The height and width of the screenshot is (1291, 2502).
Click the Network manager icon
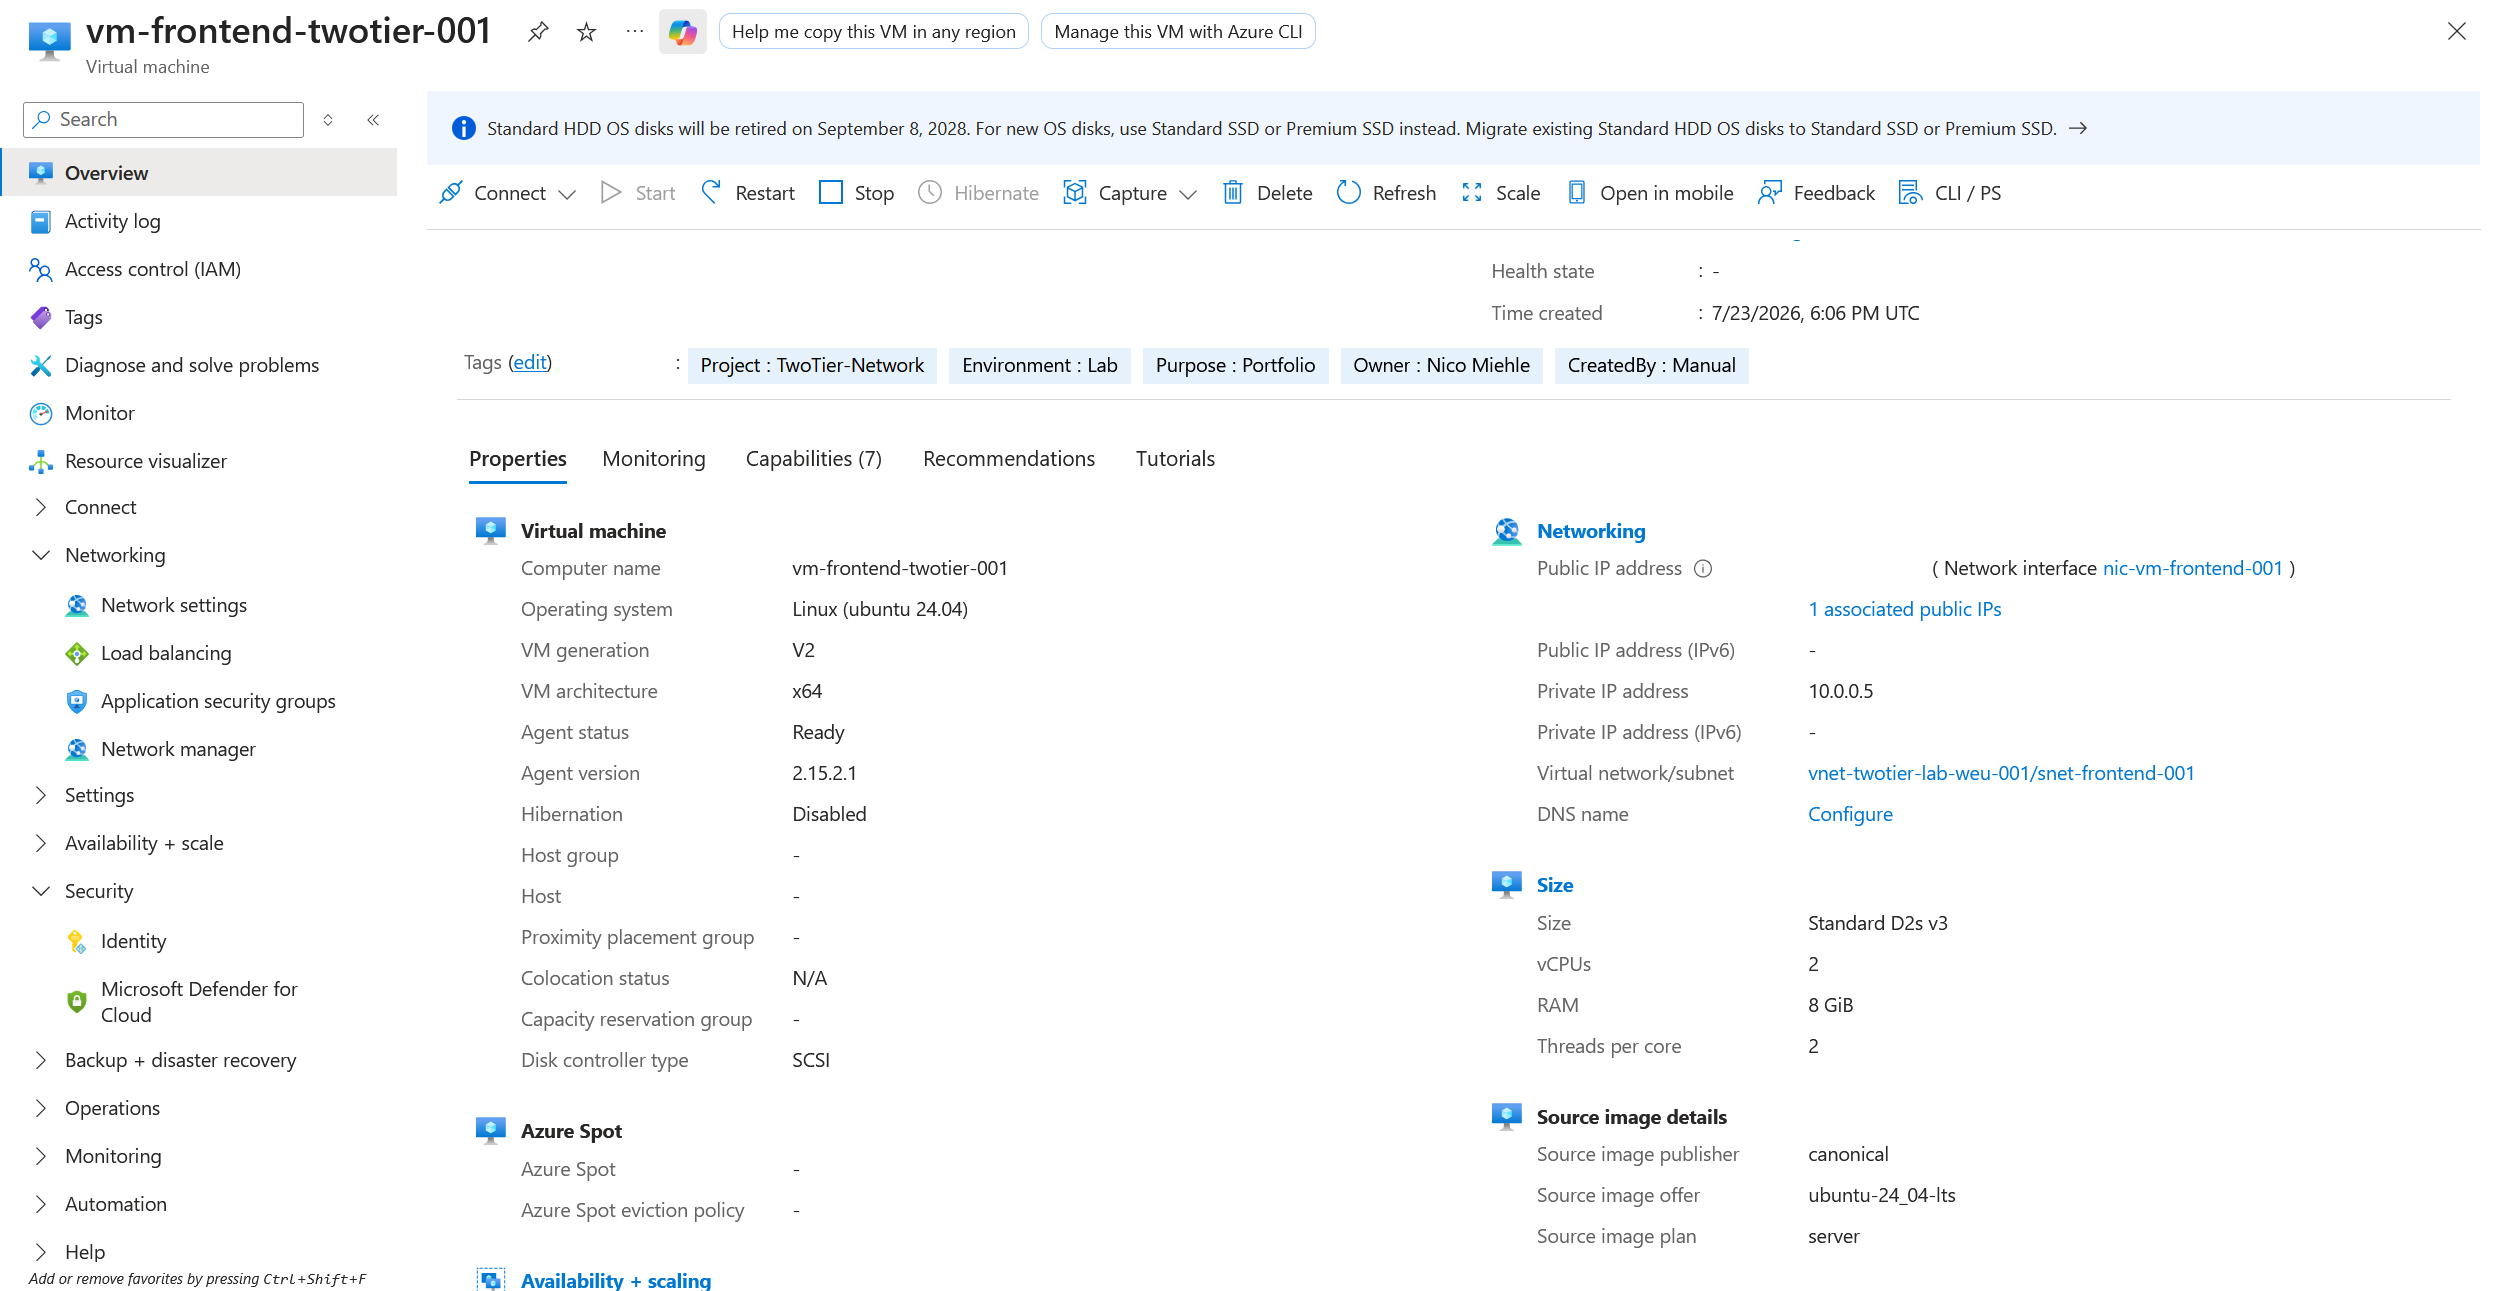point(77,750)
